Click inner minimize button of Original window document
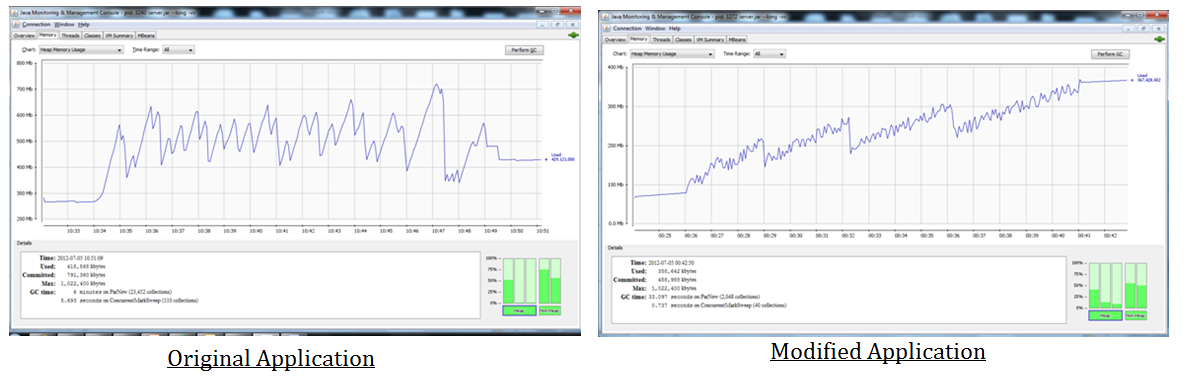Screen dimensions: 1192x390 (542, 24)
